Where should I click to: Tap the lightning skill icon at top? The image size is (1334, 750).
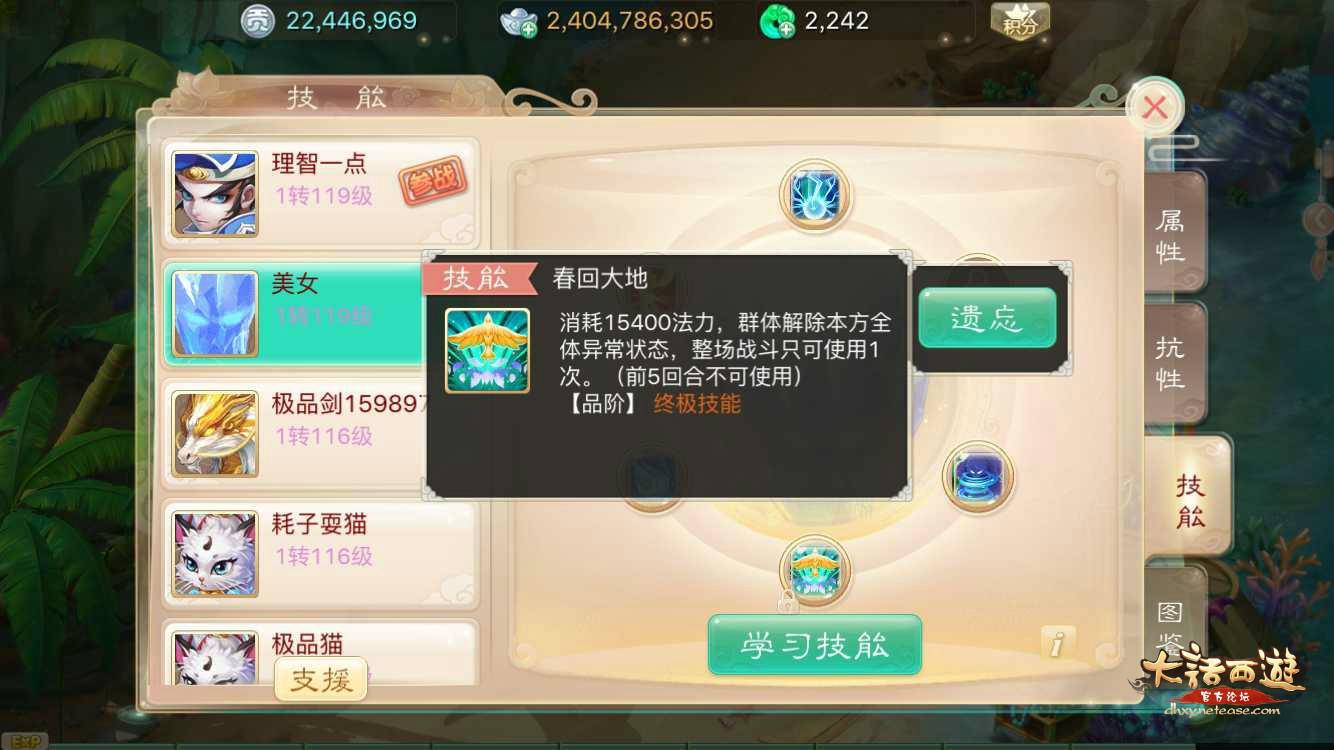(814, 195)
